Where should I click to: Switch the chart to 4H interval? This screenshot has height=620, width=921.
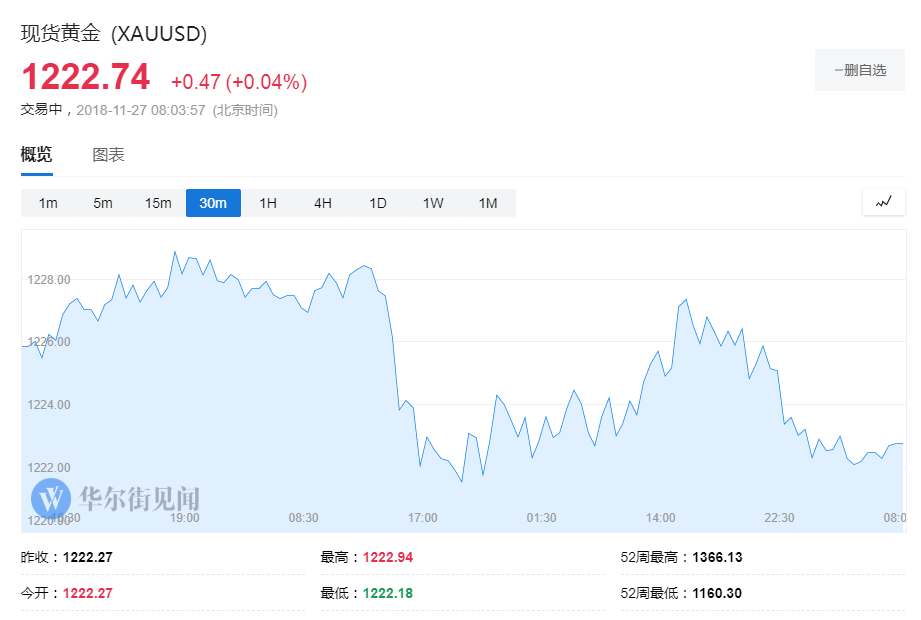pos(323,203)
